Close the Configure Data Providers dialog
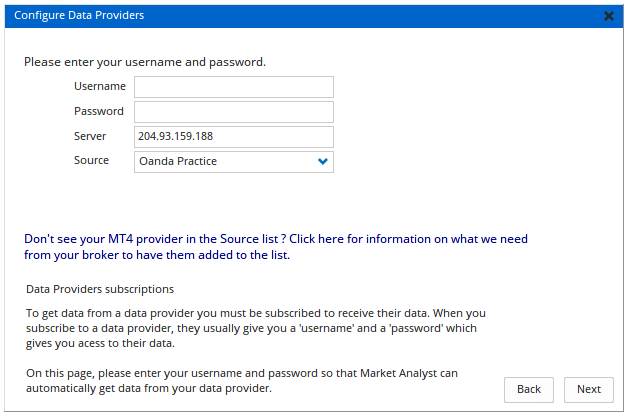Screen dimensions: 628x416 click(x=609, y=16)
